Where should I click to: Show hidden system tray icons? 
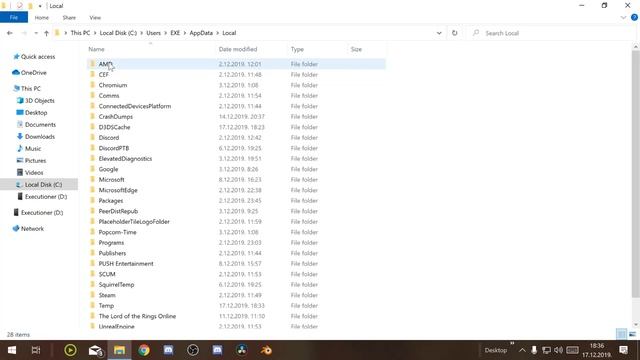[x=522, y=350]
